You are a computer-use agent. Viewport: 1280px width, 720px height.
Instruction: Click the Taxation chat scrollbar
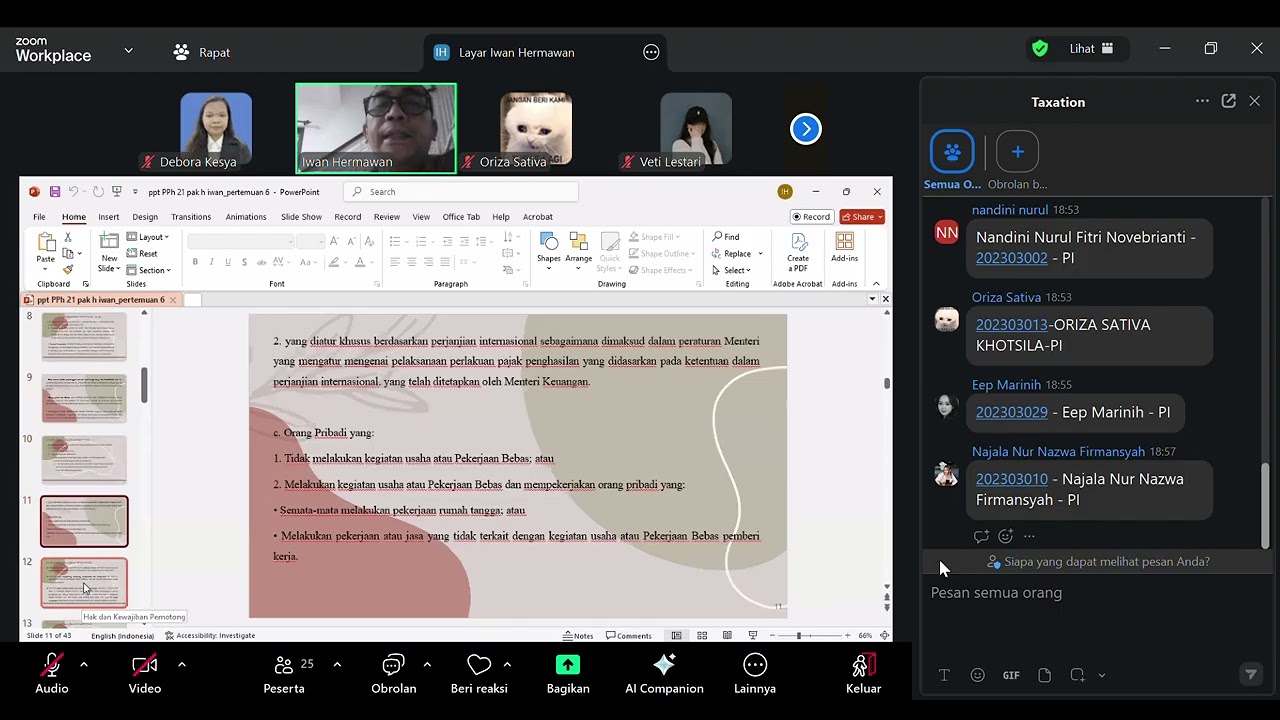(1265, 506)
